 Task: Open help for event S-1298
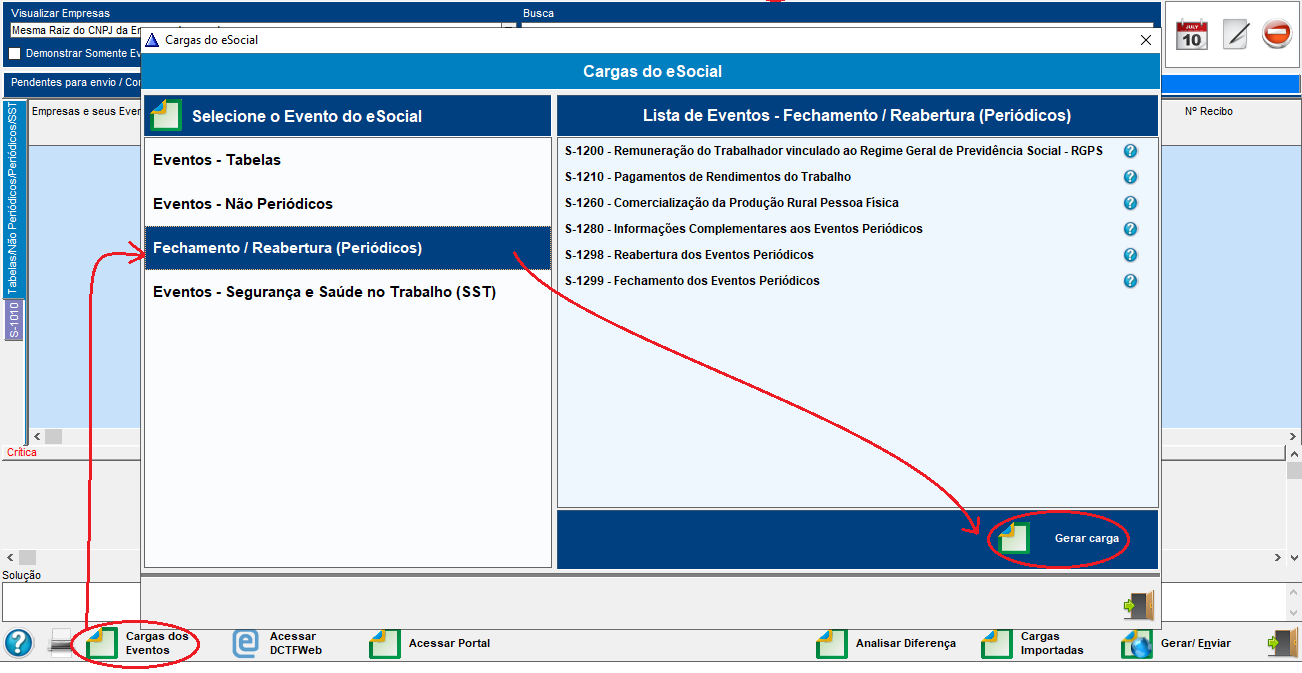point(1130,255)
